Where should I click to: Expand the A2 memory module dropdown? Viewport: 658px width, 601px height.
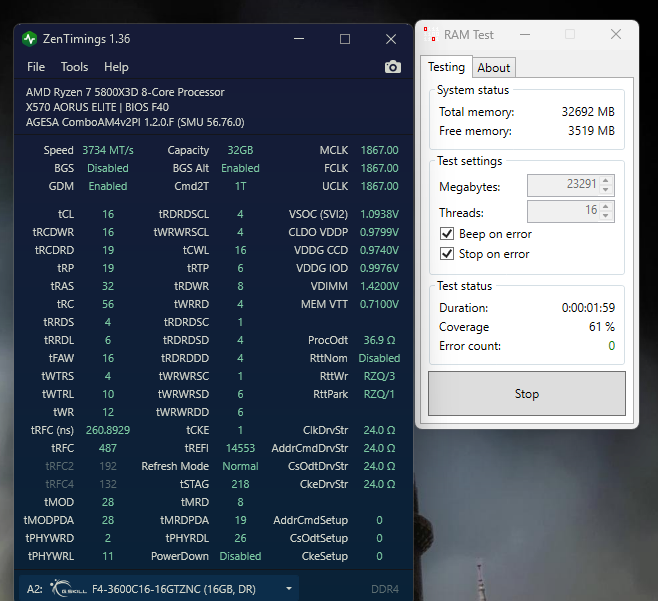(x=289, y=589)
